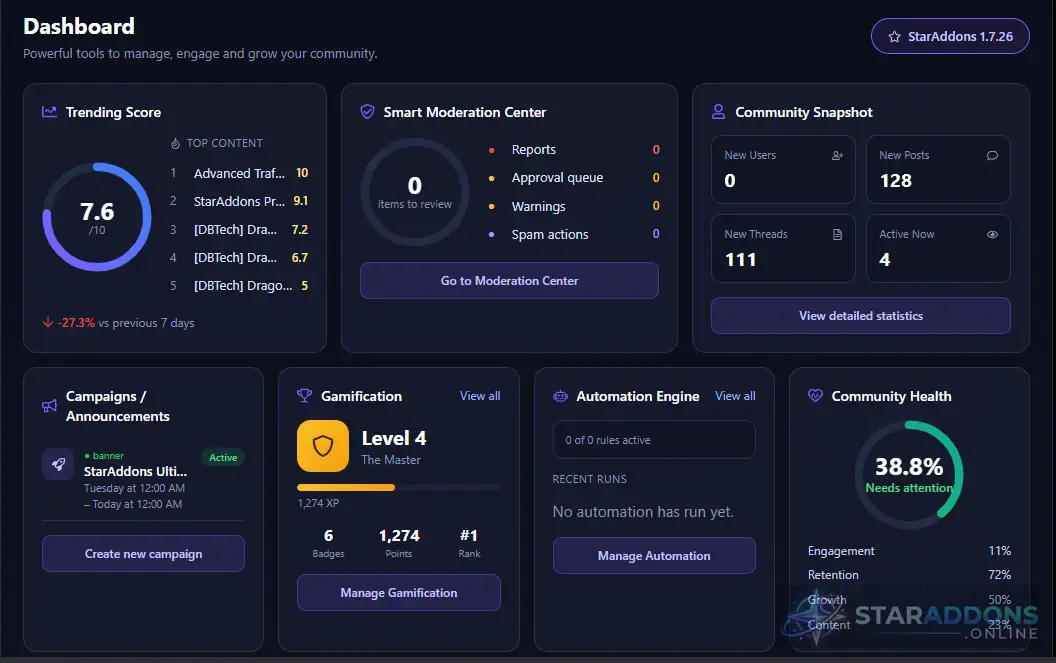
Task: Click the Retention 72% row
Action: [x=909, y=575]
